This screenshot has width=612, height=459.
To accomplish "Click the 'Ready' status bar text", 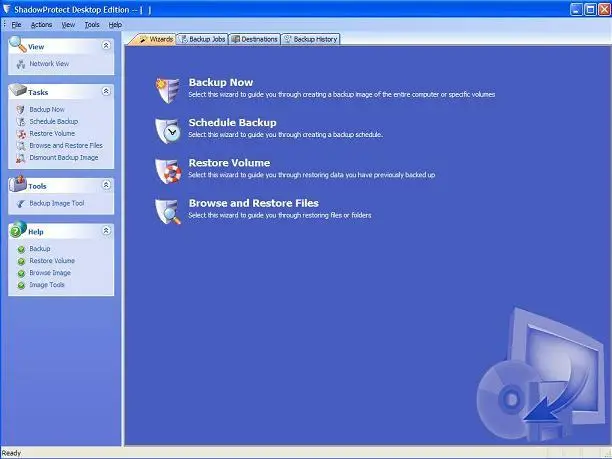I will [11, 453].
